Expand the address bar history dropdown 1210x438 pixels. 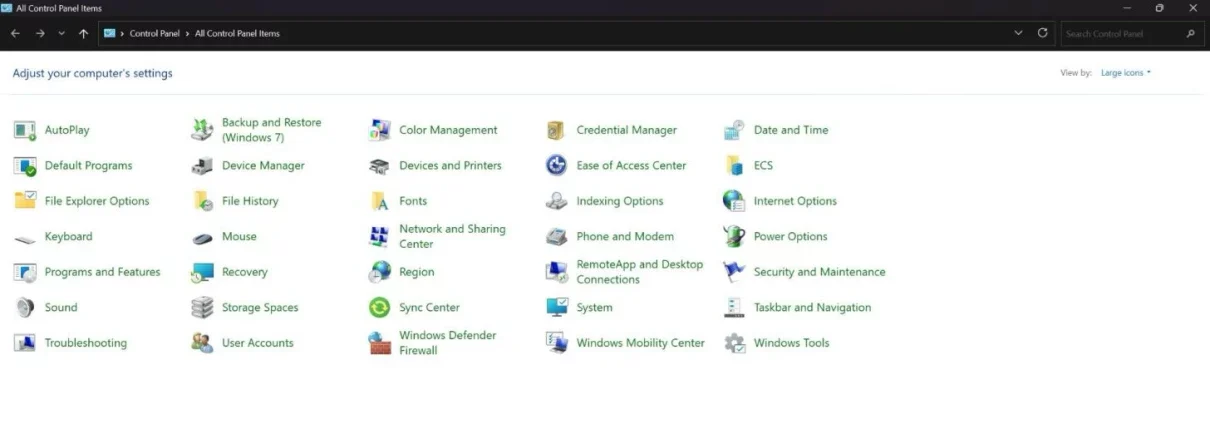click(1018, 33)
